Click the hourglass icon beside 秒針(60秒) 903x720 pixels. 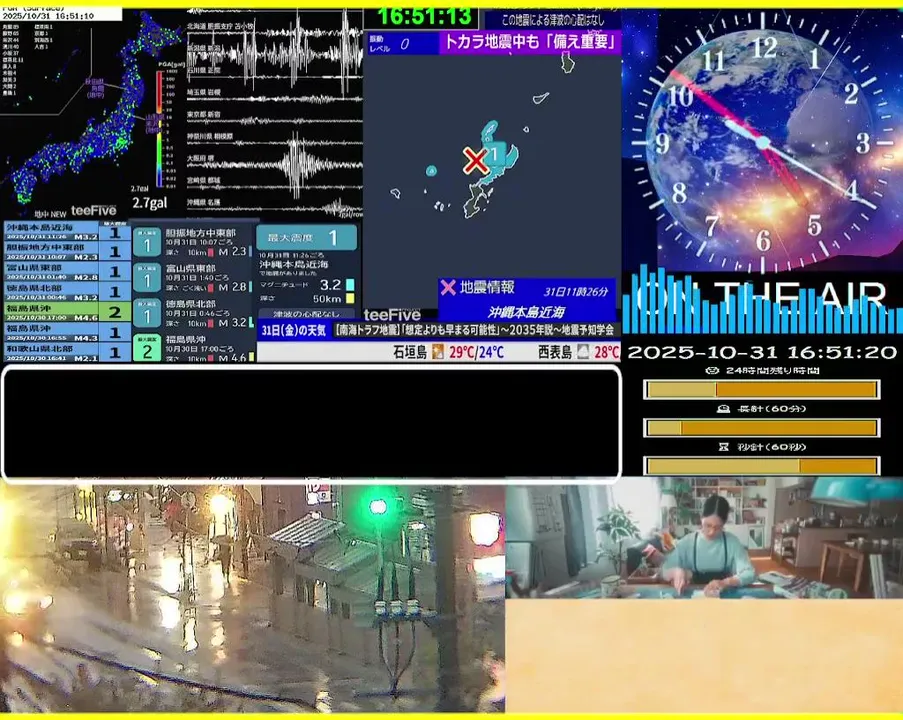(724, 446)
